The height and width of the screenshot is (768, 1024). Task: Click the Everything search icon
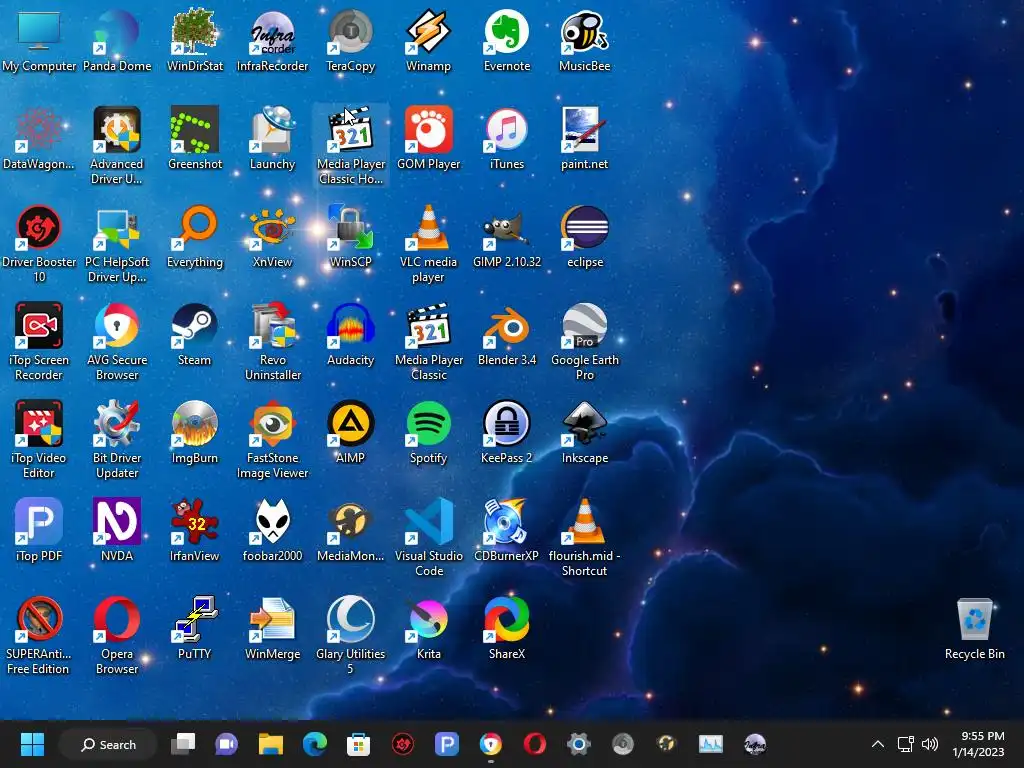[x=195, y=227]
